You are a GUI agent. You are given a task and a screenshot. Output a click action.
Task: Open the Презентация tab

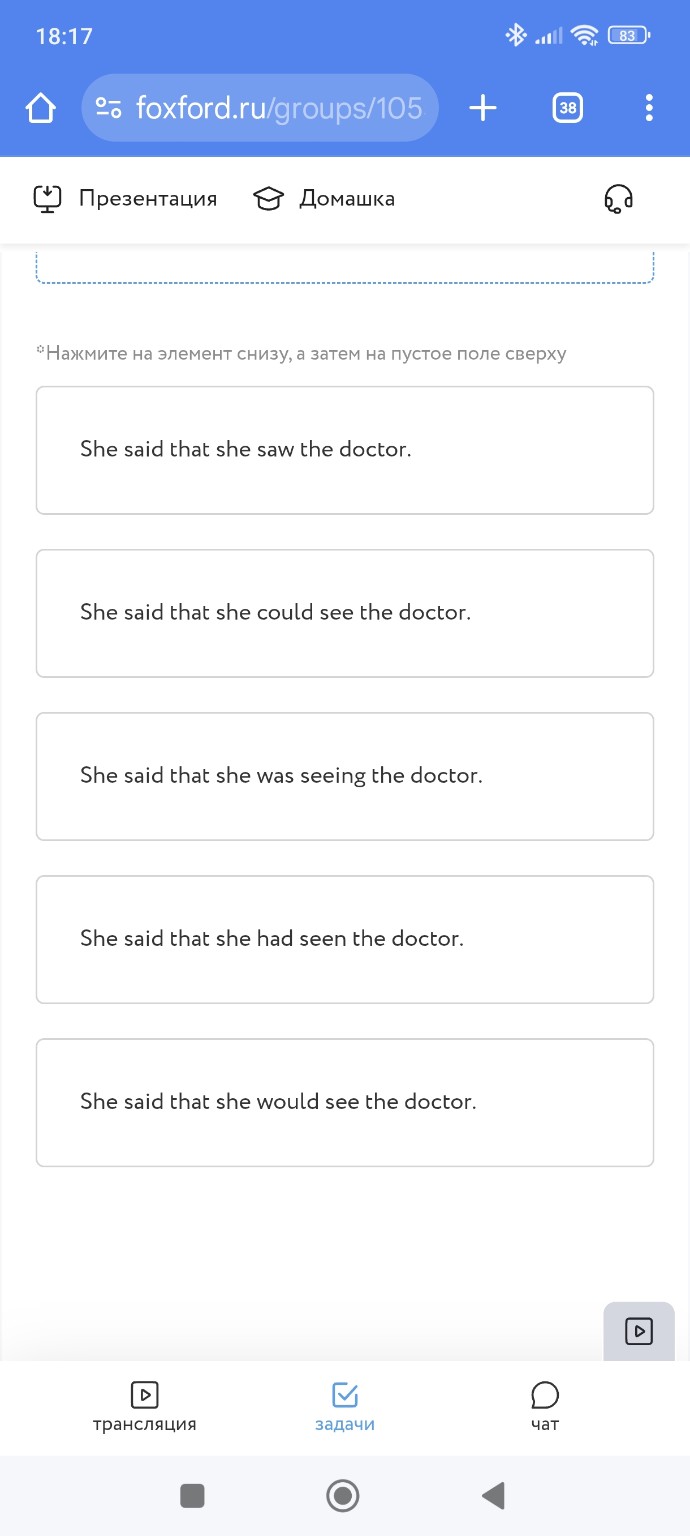pyautogui.click(x=125, y=199)
